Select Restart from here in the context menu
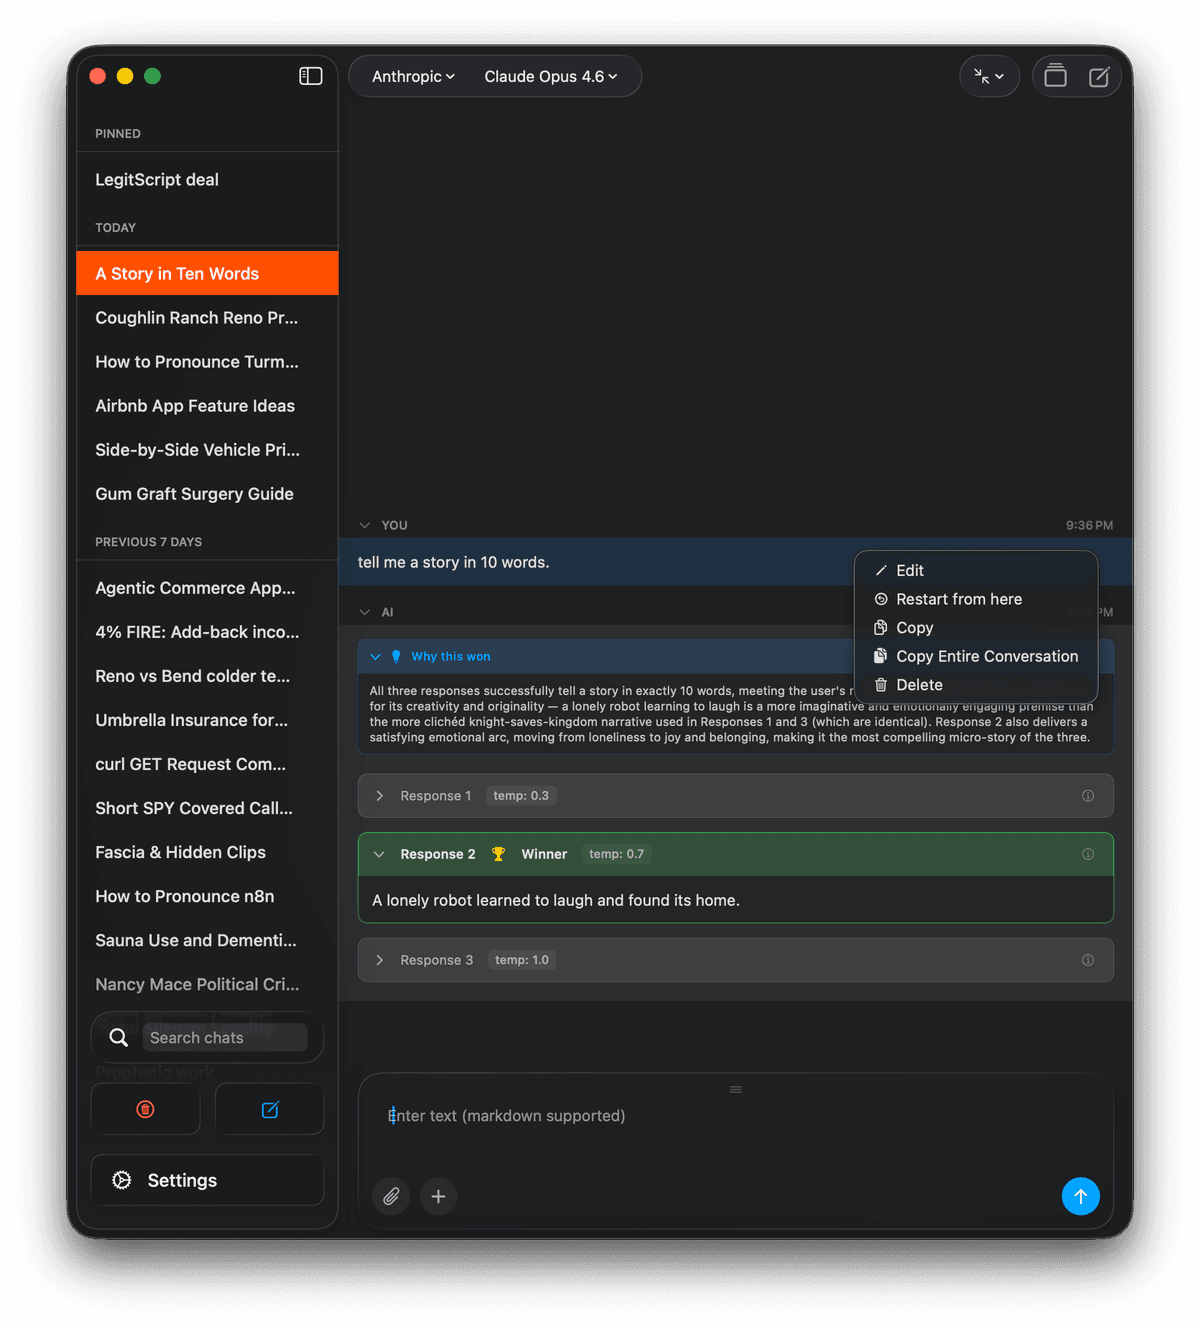 (959, 599)
